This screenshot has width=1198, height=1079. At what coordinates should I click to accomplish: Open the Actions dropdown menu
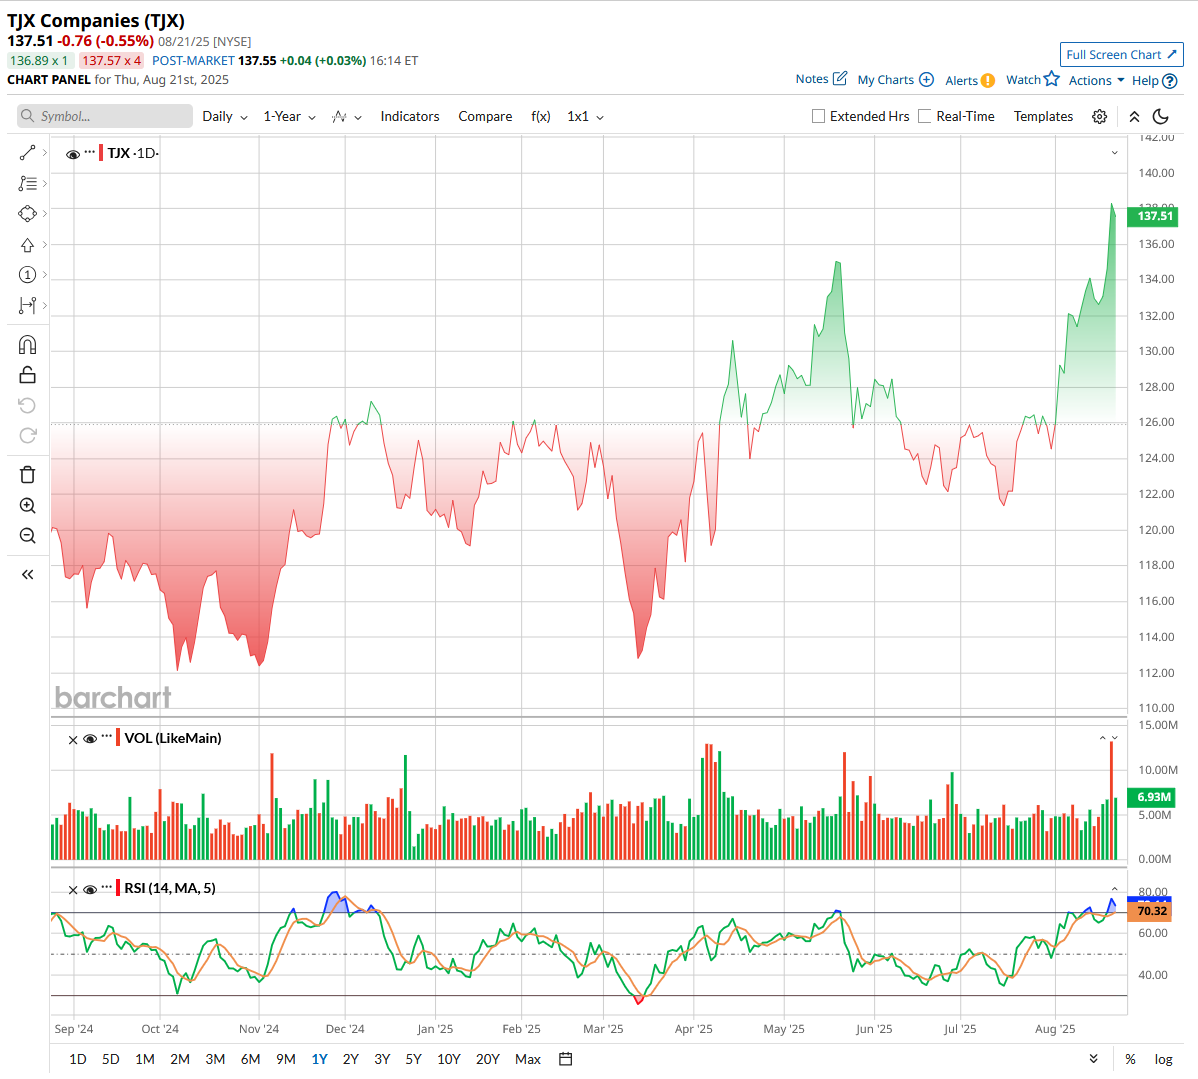tap(1096, 80)
